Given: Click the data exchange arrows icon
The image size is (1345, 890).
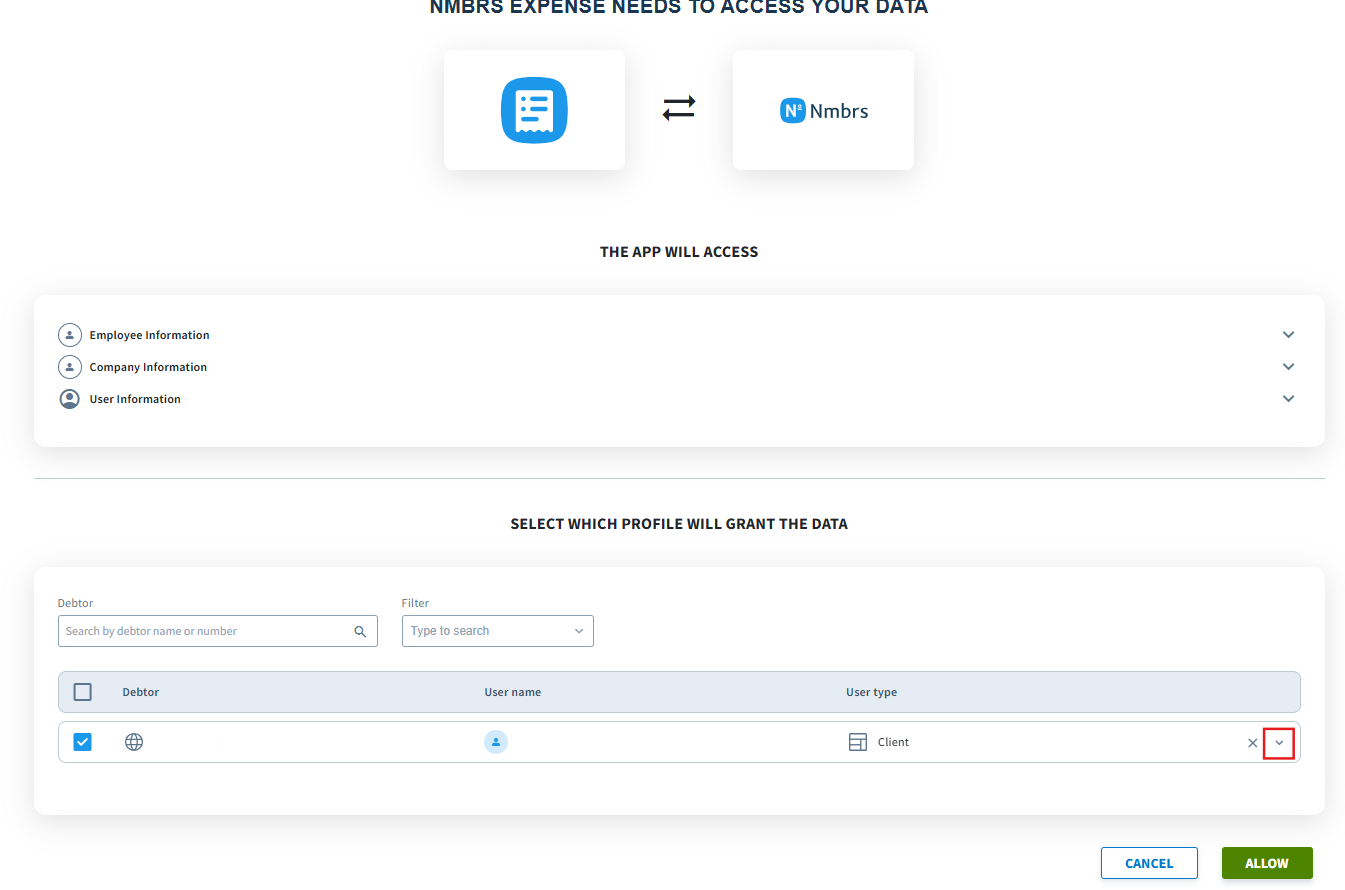Looking at the screenshot, I should tap(679, 109).
